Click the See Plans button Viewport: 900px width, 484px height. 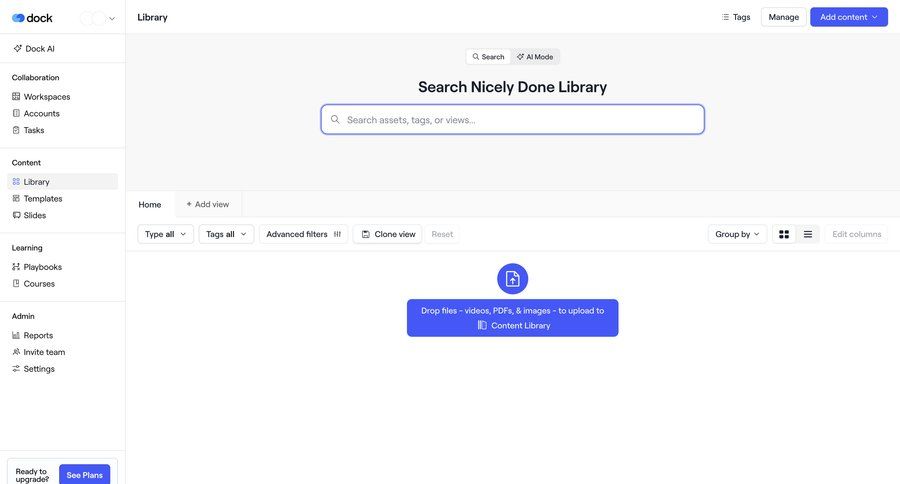(84, 474)
